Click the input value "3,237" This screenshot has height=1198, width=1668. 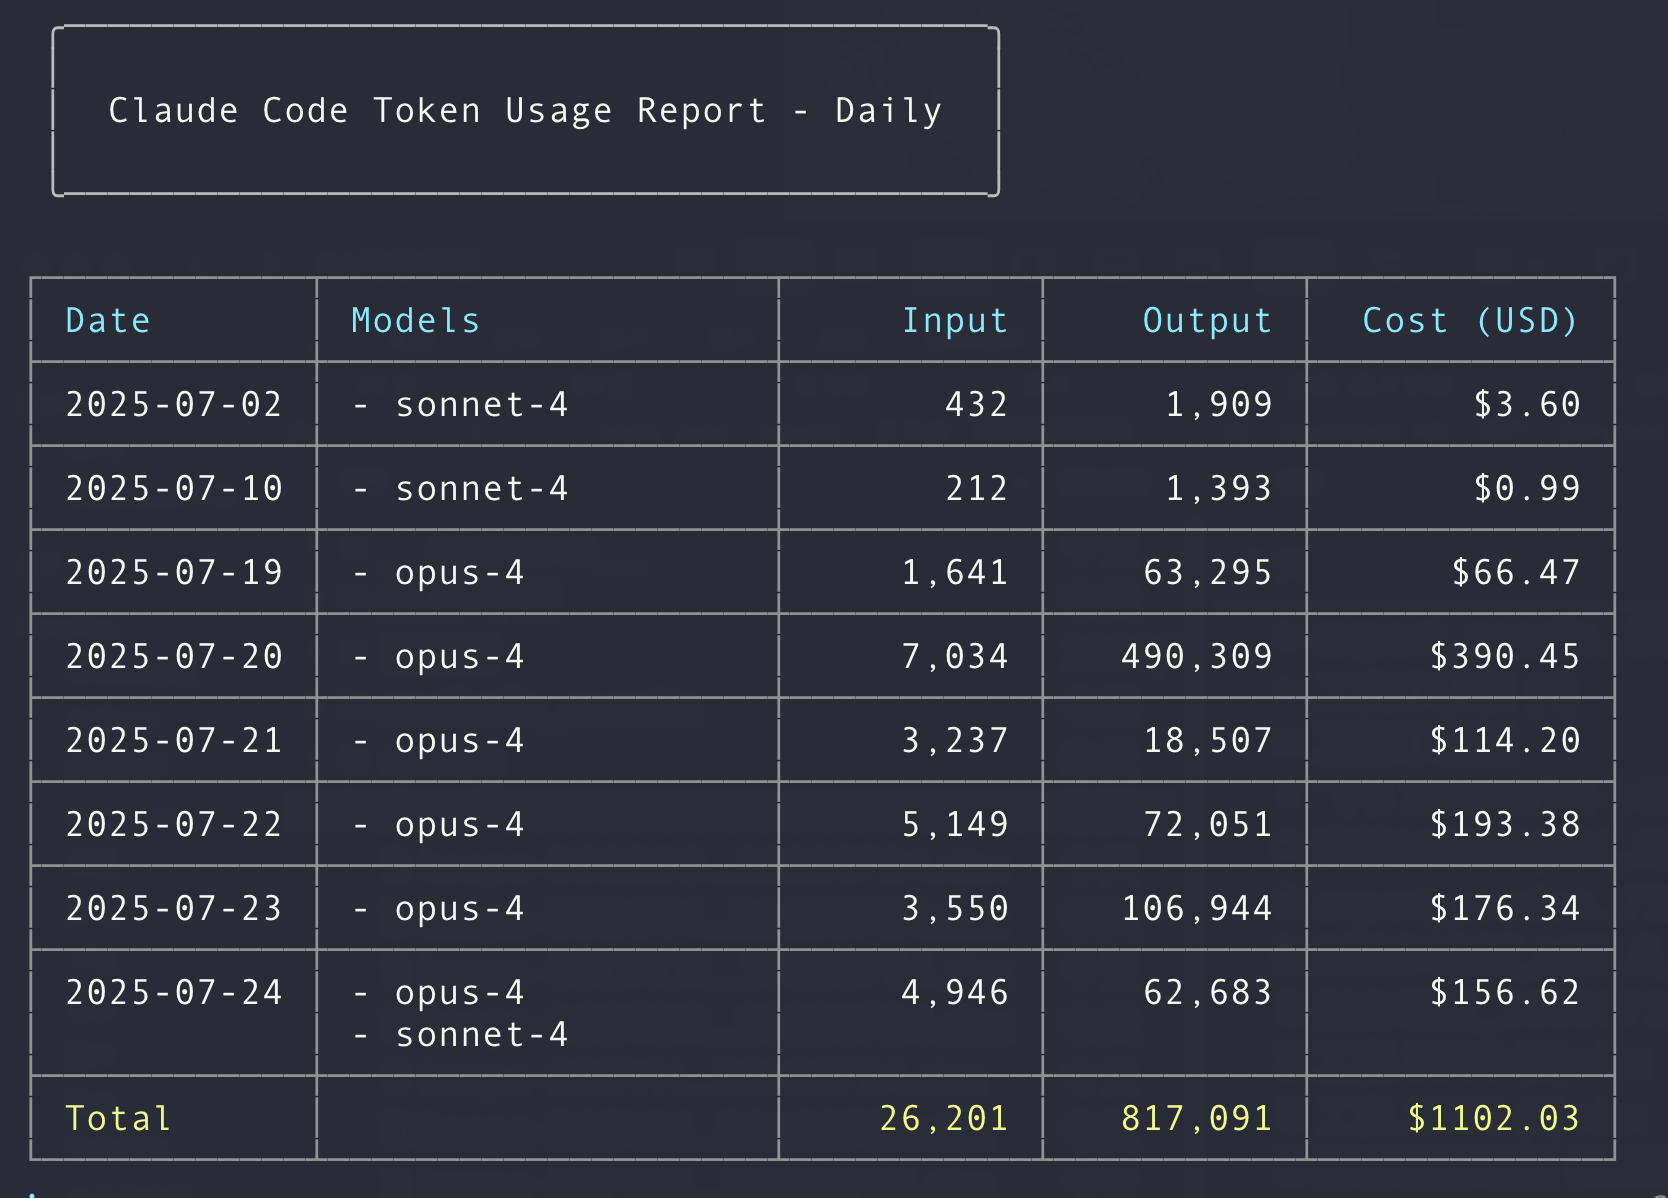(x=955, y=740)
